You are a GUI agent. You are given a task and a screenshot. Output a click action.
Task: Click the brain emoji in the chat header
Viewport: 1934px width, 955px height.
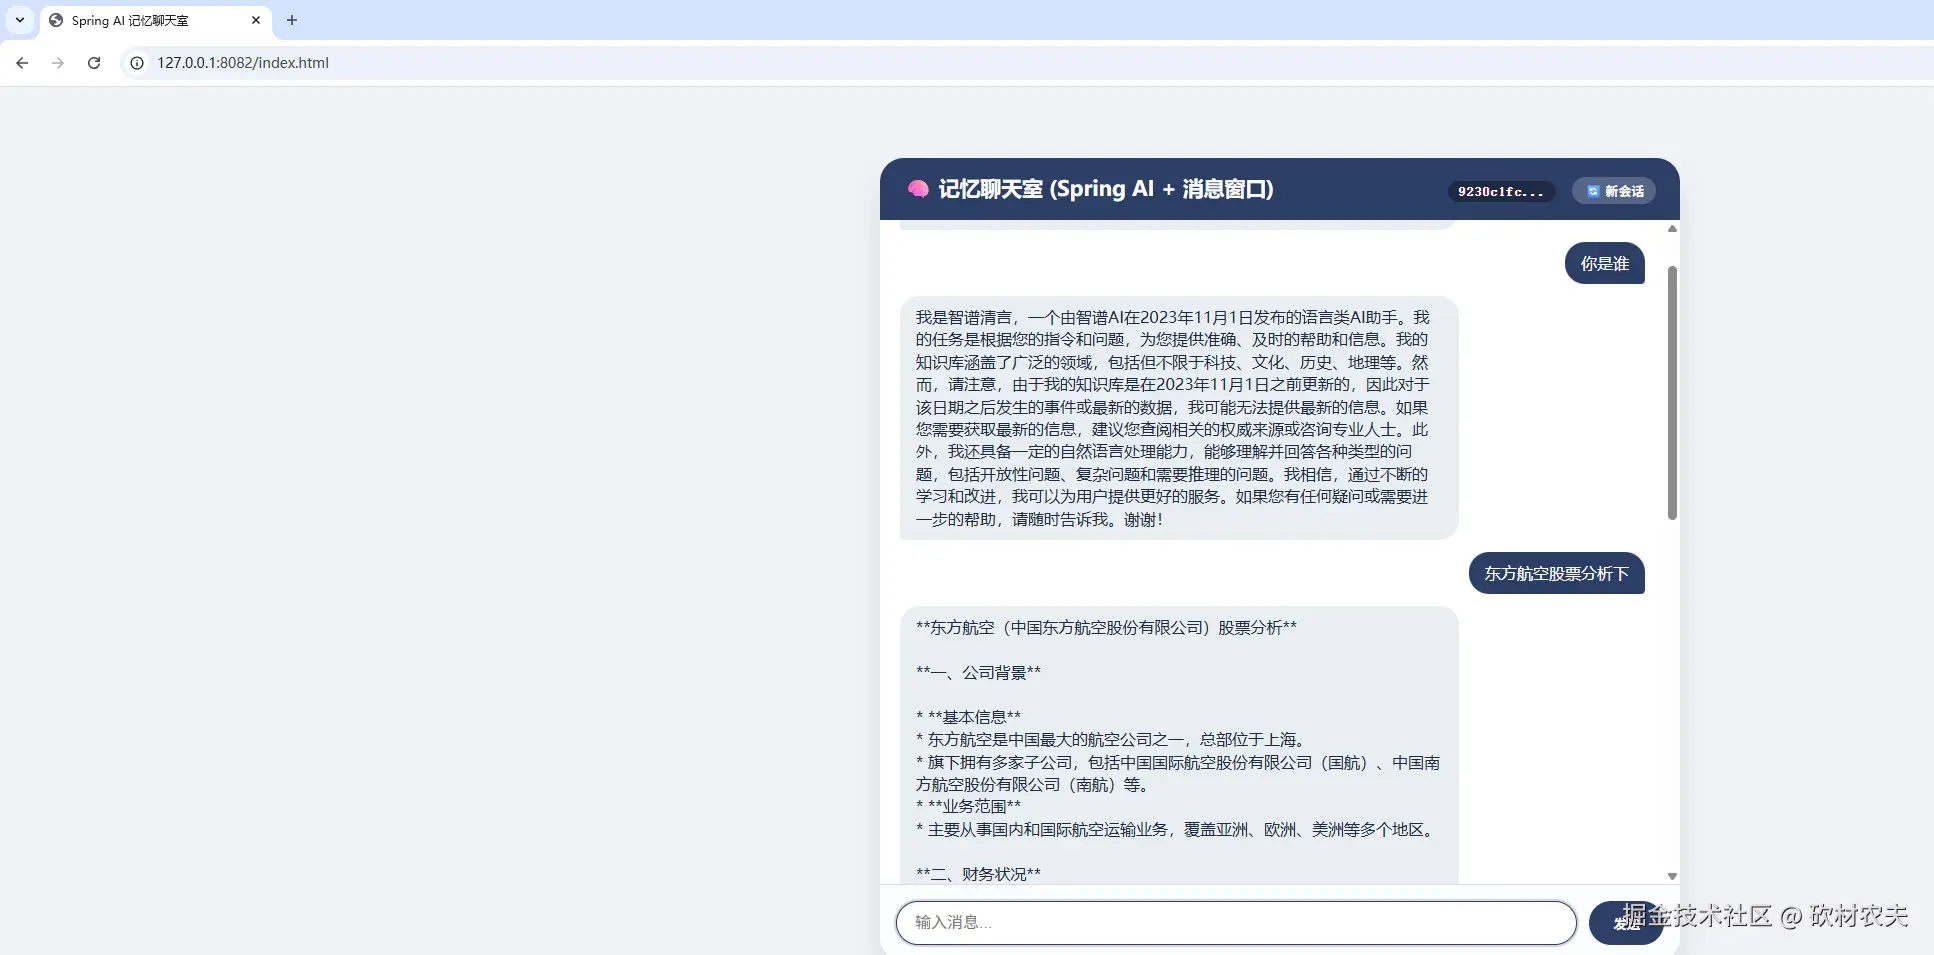[x=917, y=188]
